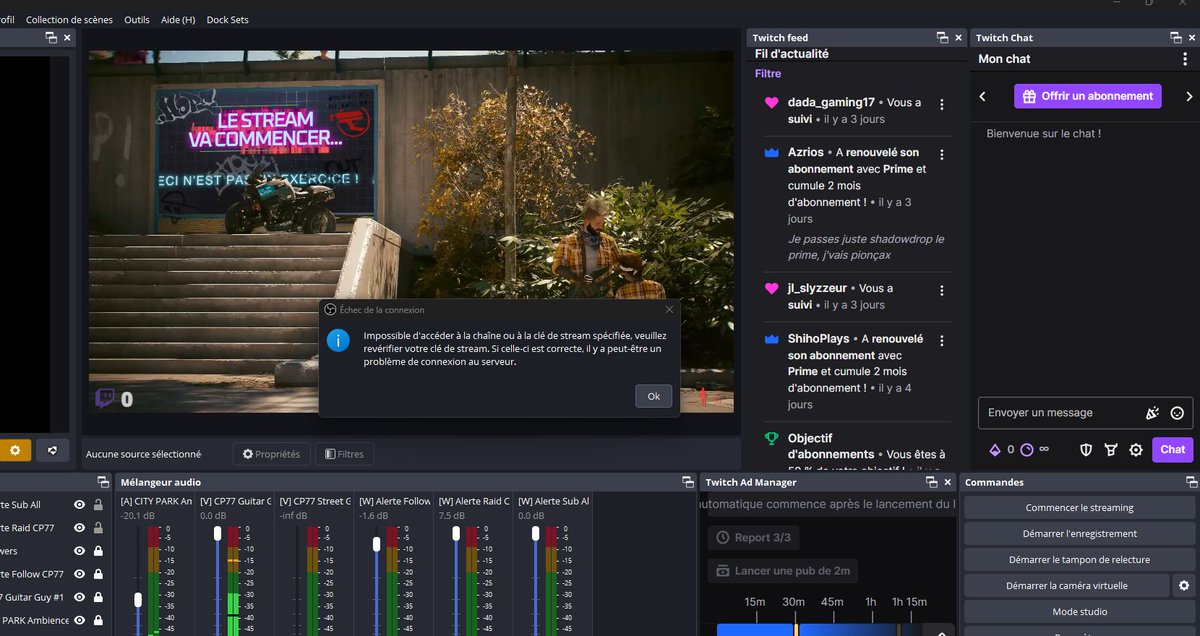Image resolution: width=1200 pixels, height=636 pixels.
Task: Click Alerte Raid volume fader handle
Action: [x=456, y=534]
